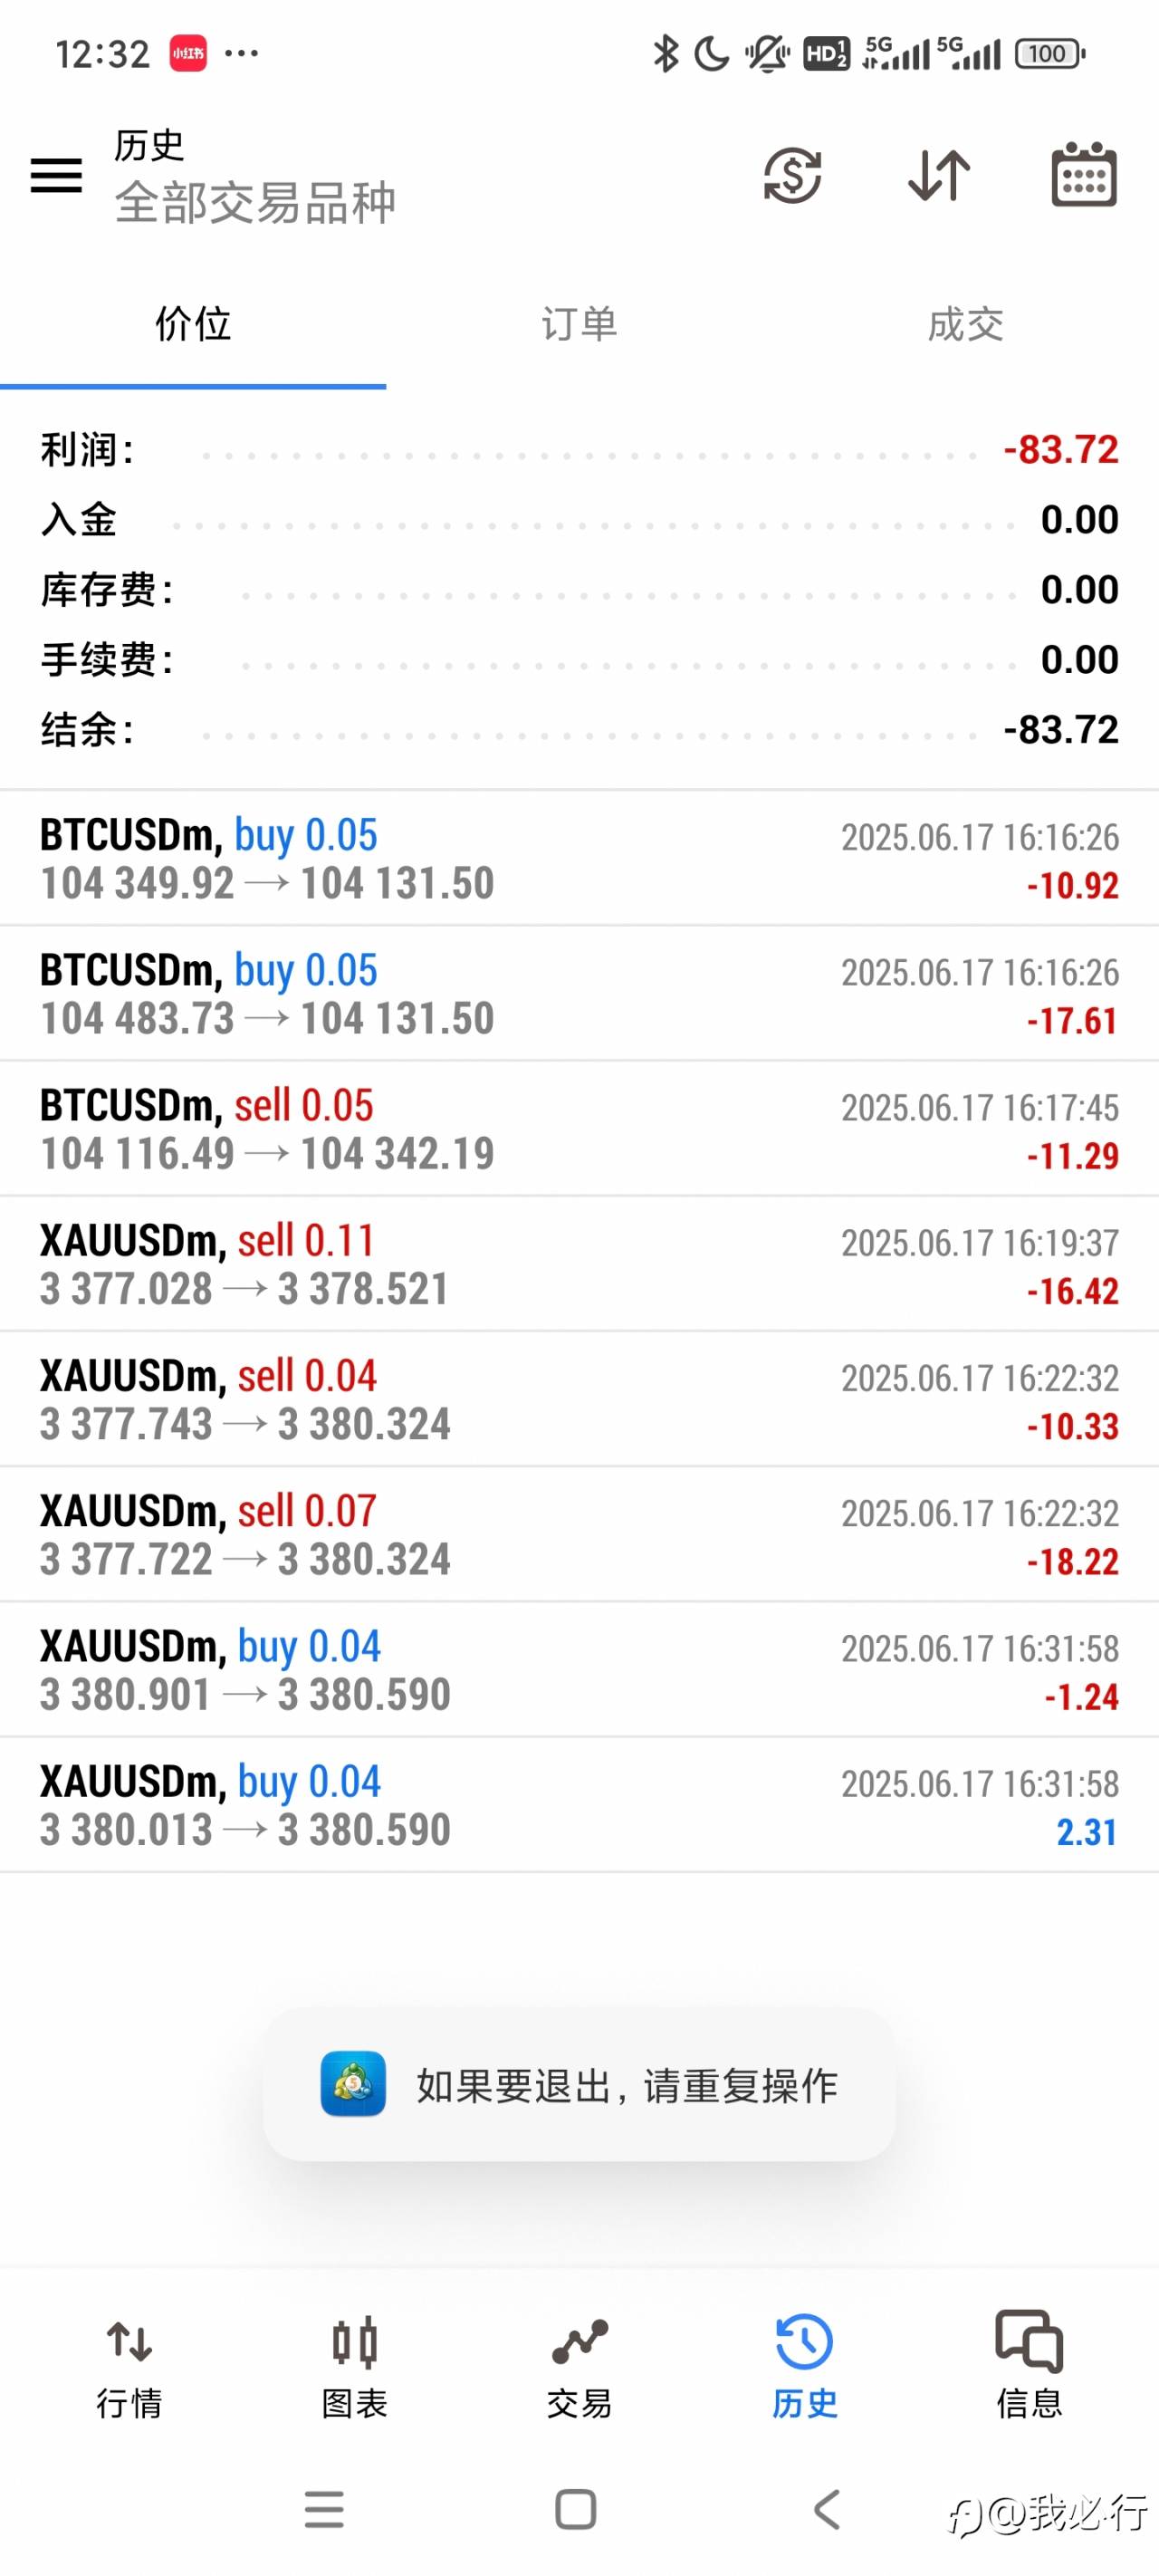
Task: Tap the currency refresh dollar icon
Action: tap(792, 176)
